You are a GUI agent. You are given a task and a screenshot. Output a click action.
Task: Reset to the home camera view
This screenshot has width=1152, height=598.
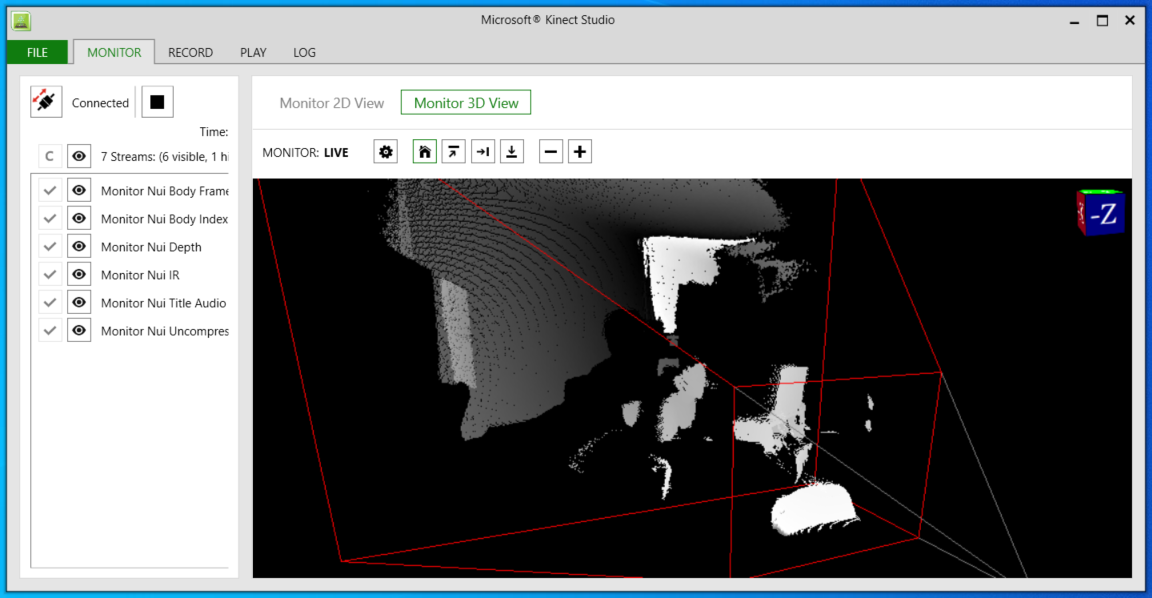pos(425,152)
